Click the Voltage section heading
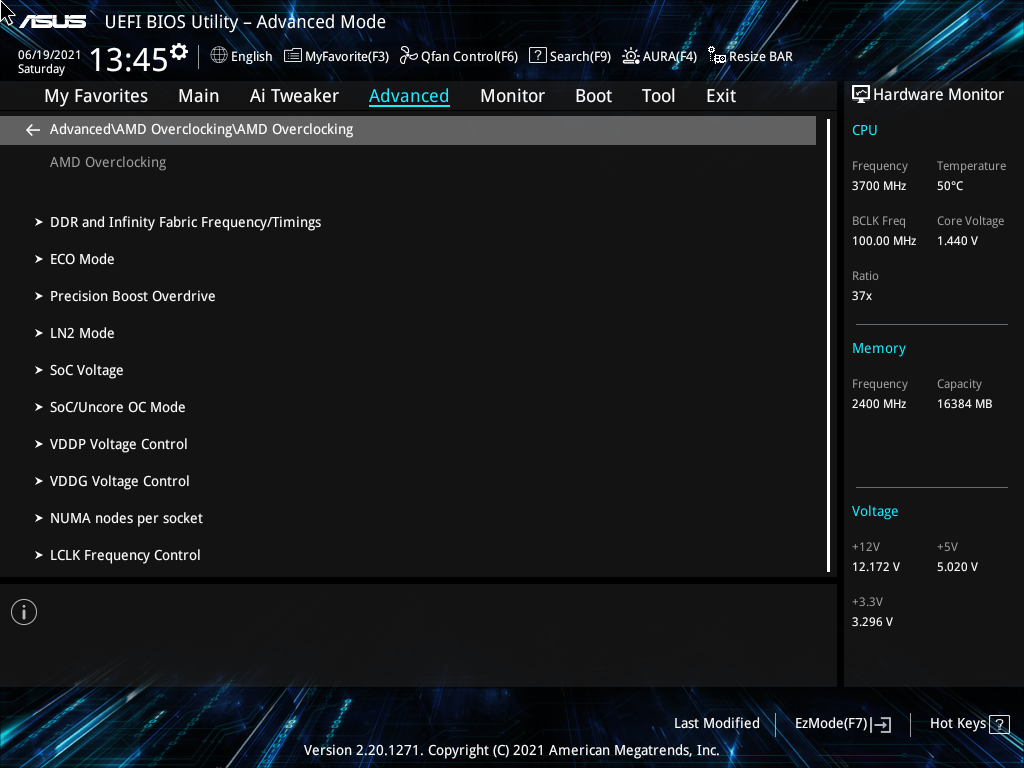 click(x=874, y=511)
